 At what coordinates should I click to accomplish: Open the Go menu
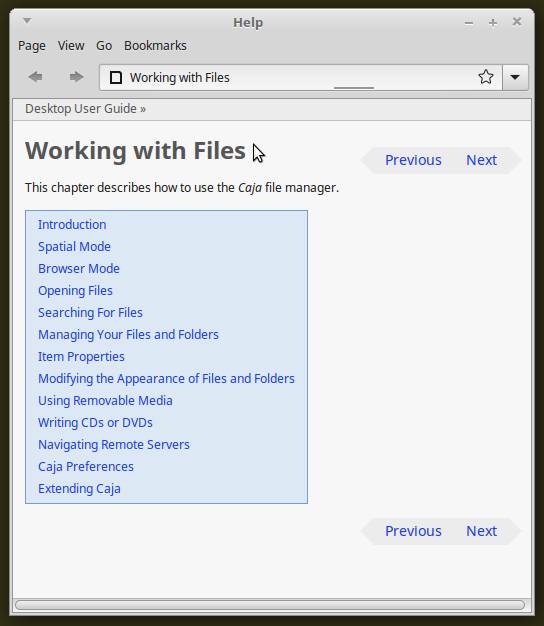click(x=104, y=46)
